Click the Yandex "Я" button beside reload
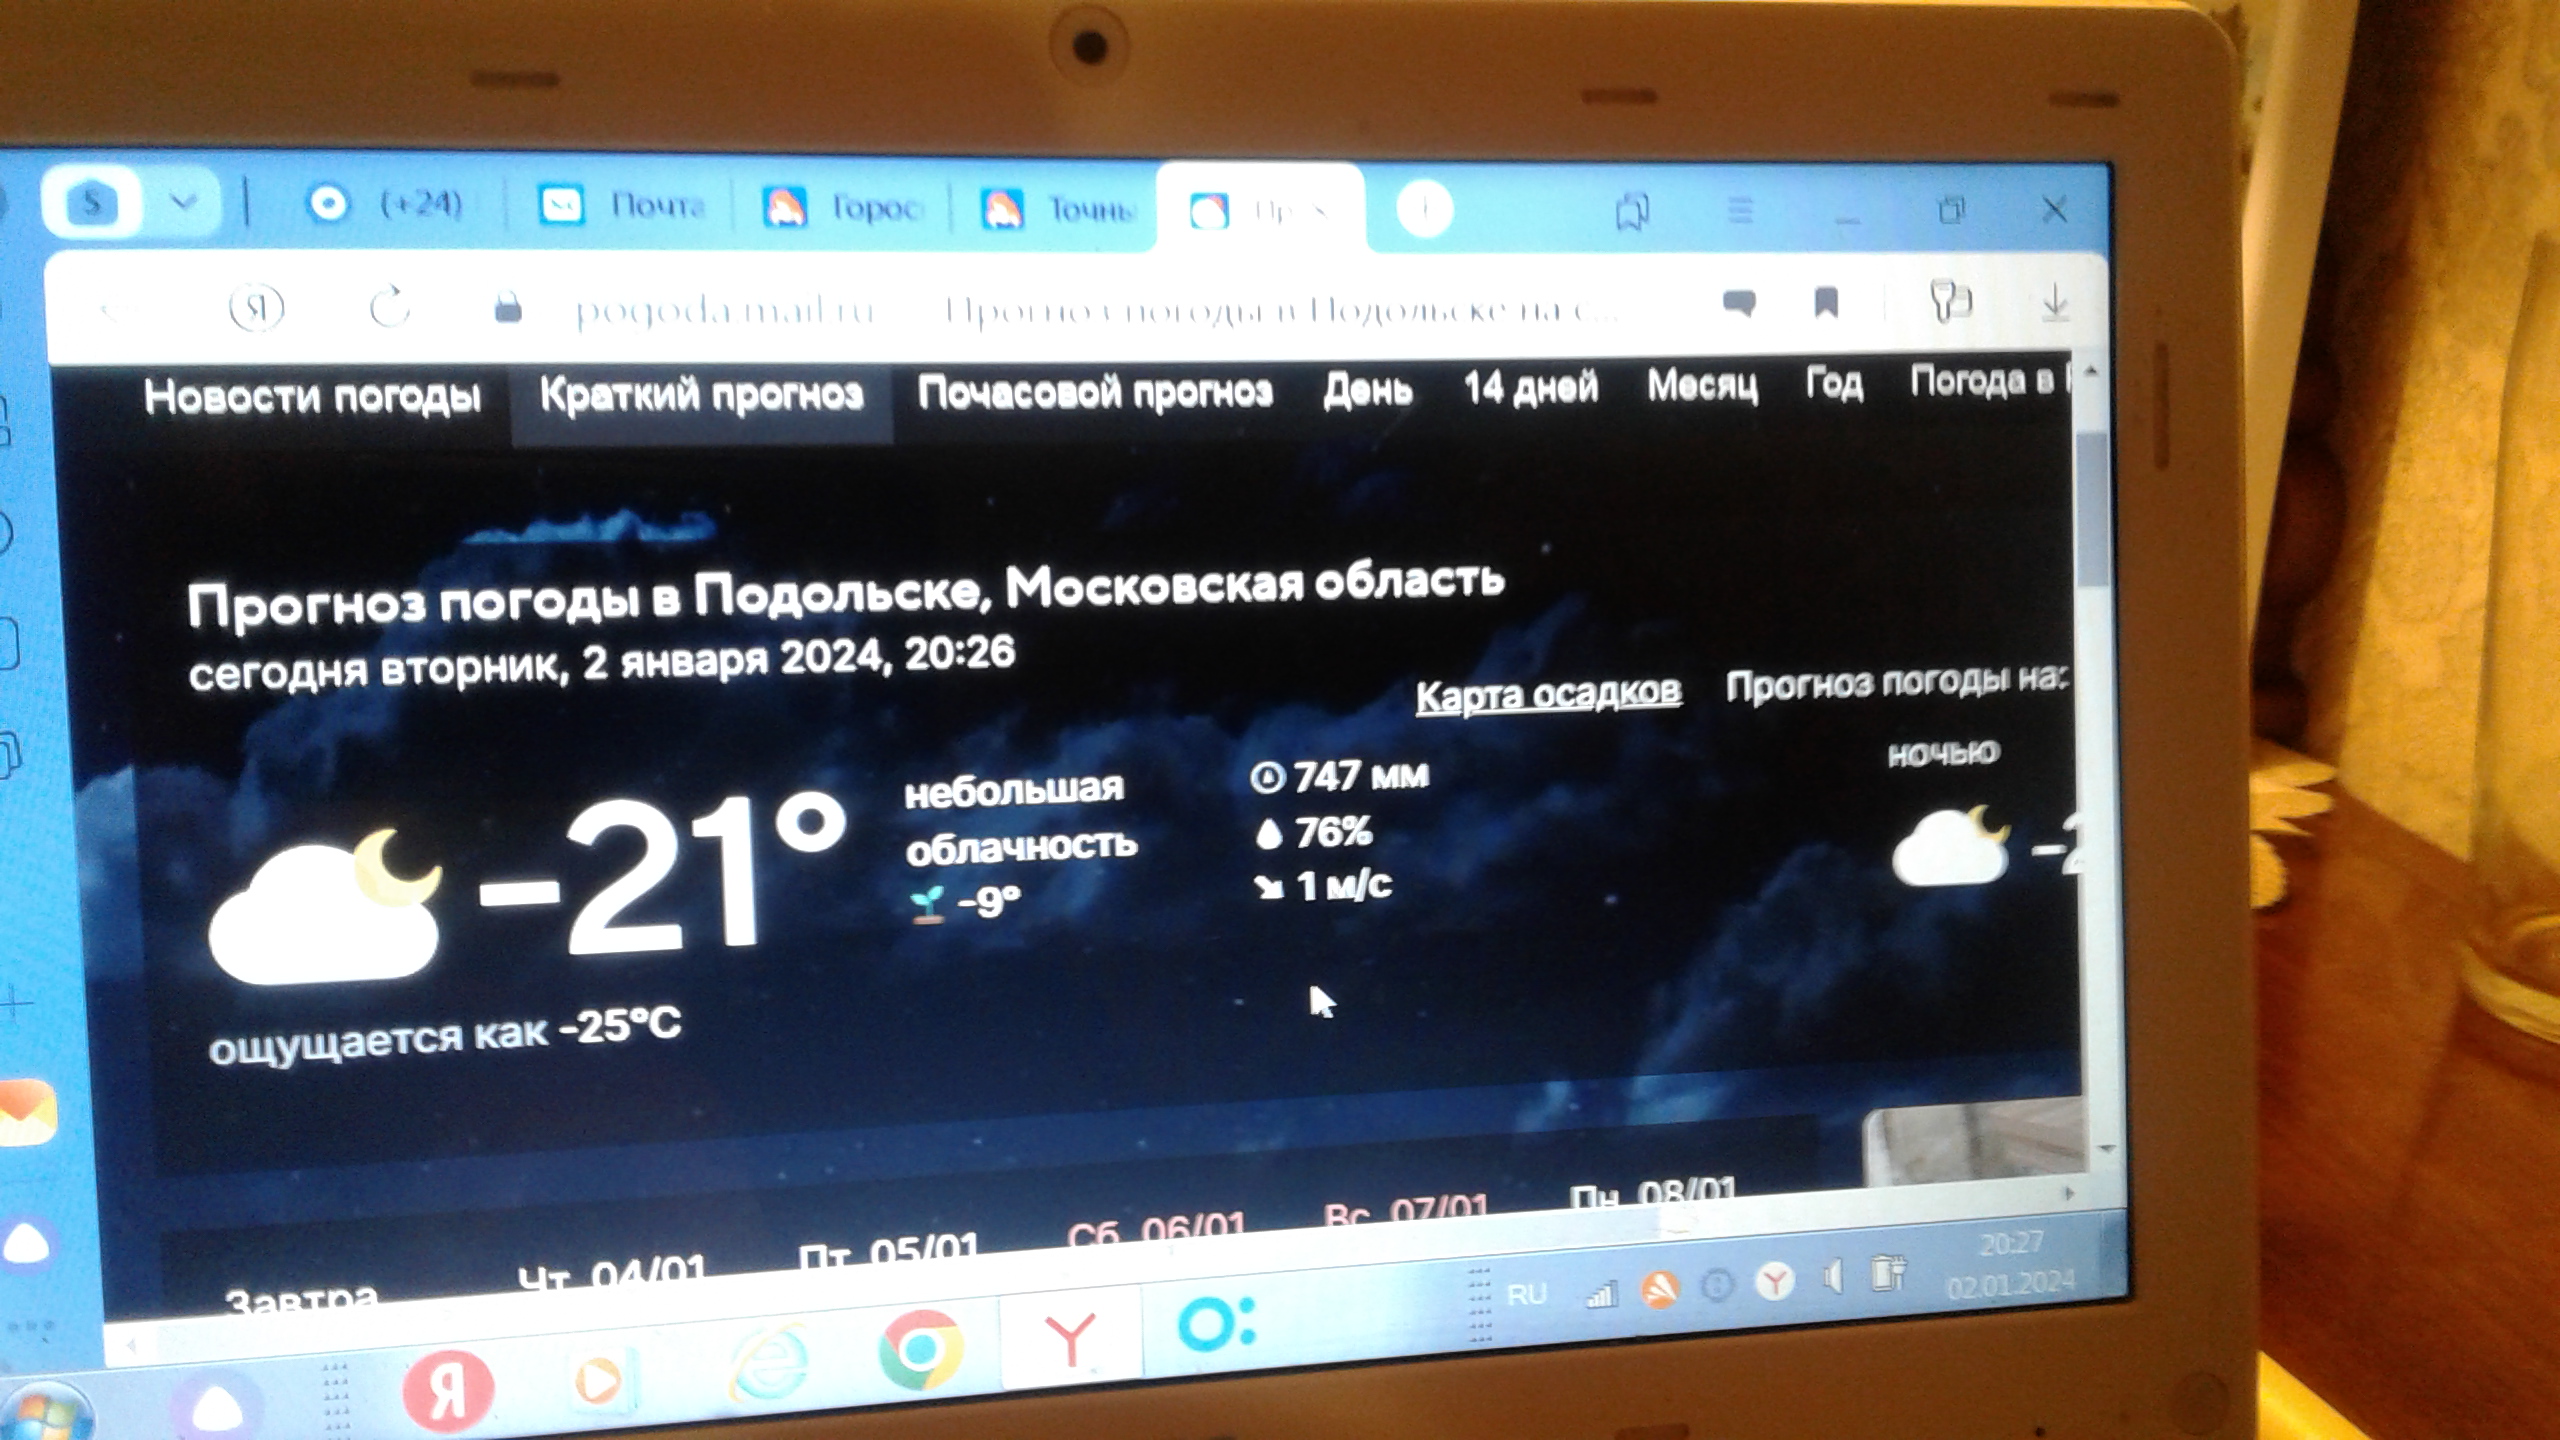This screenshot has width=2560, height=1440. (x=257, y=308)
